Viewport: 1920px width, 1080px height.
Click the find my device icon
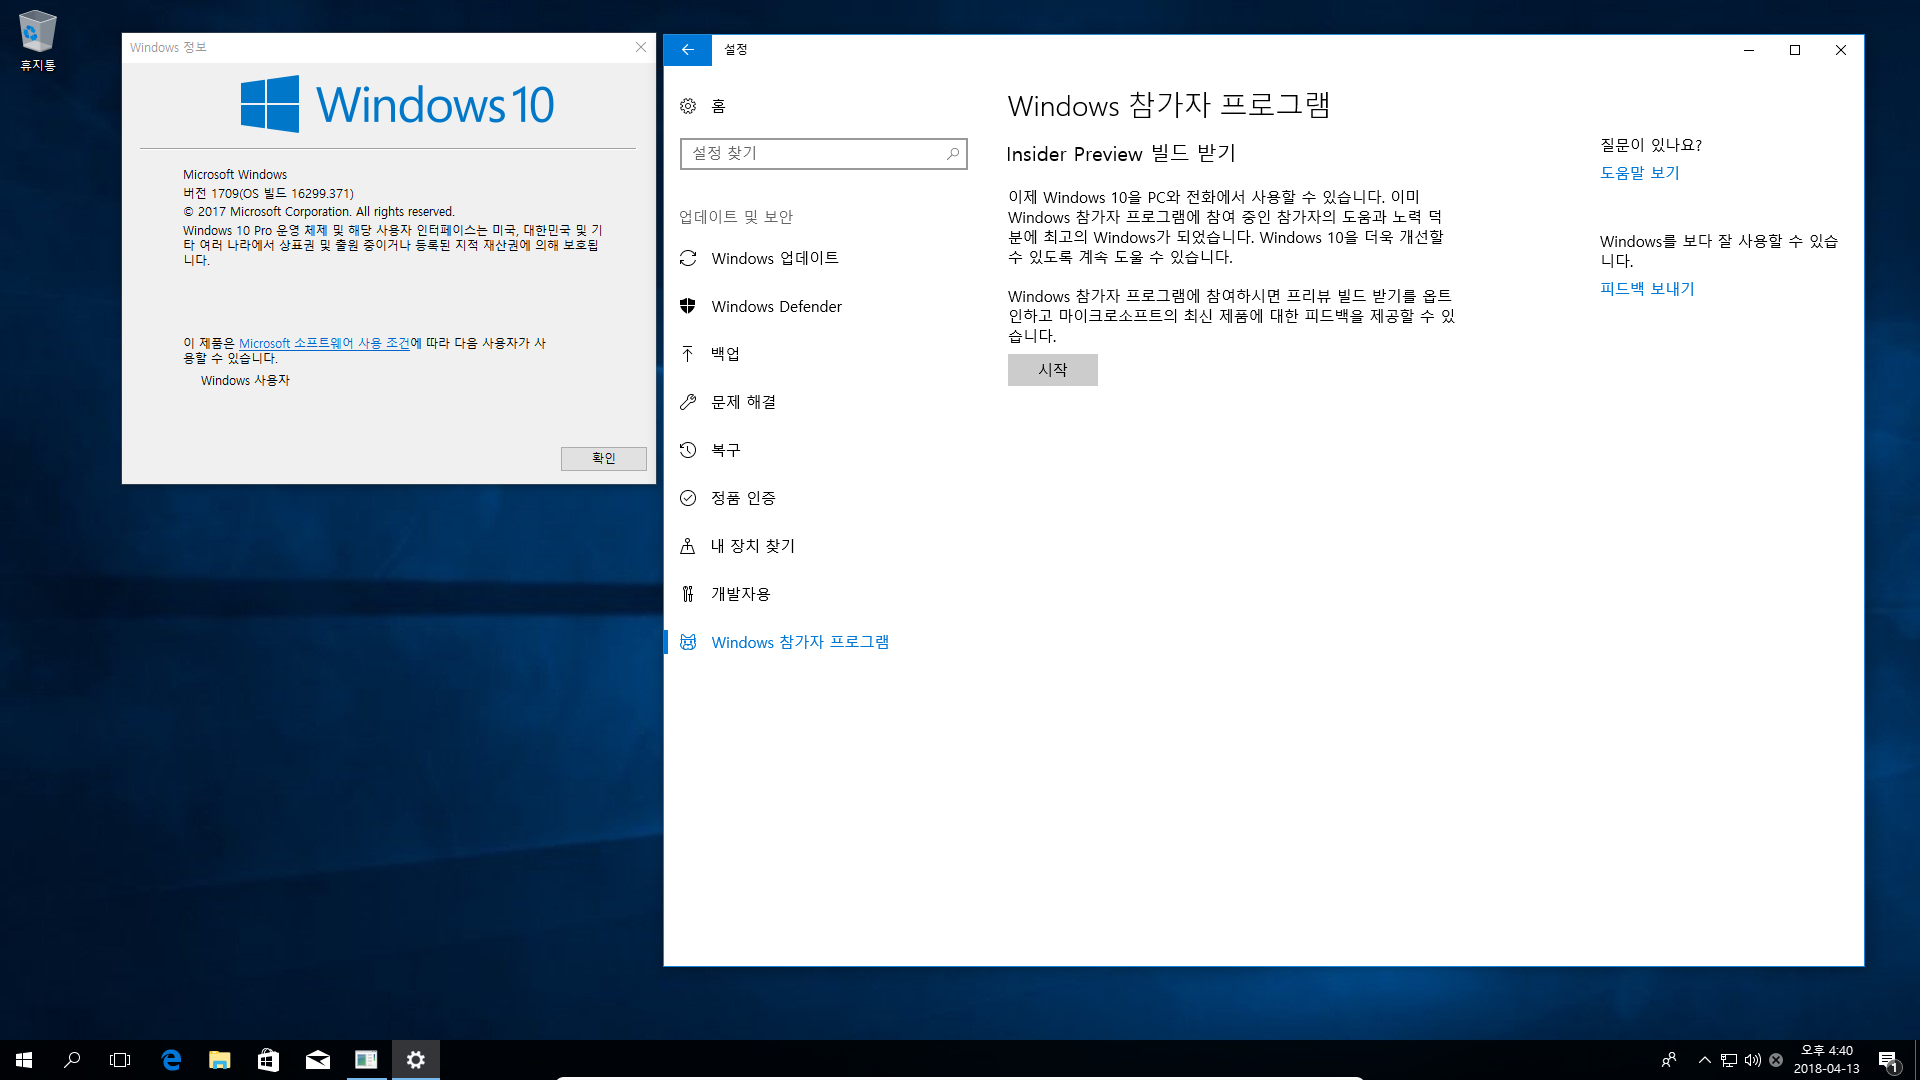[688, 546]
